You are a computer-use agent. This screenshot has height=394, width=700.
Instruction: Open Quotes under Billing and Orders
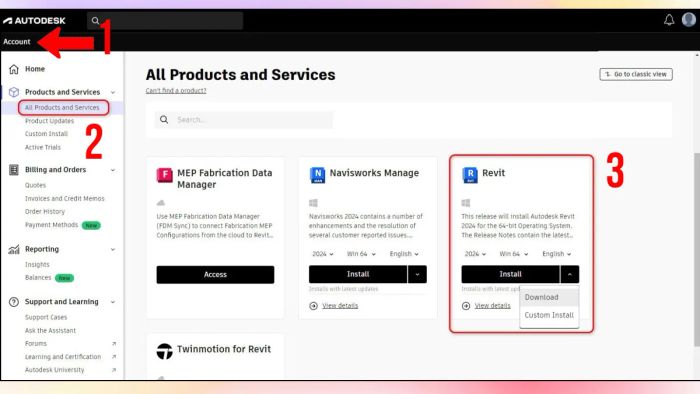[x=35, y=185]
